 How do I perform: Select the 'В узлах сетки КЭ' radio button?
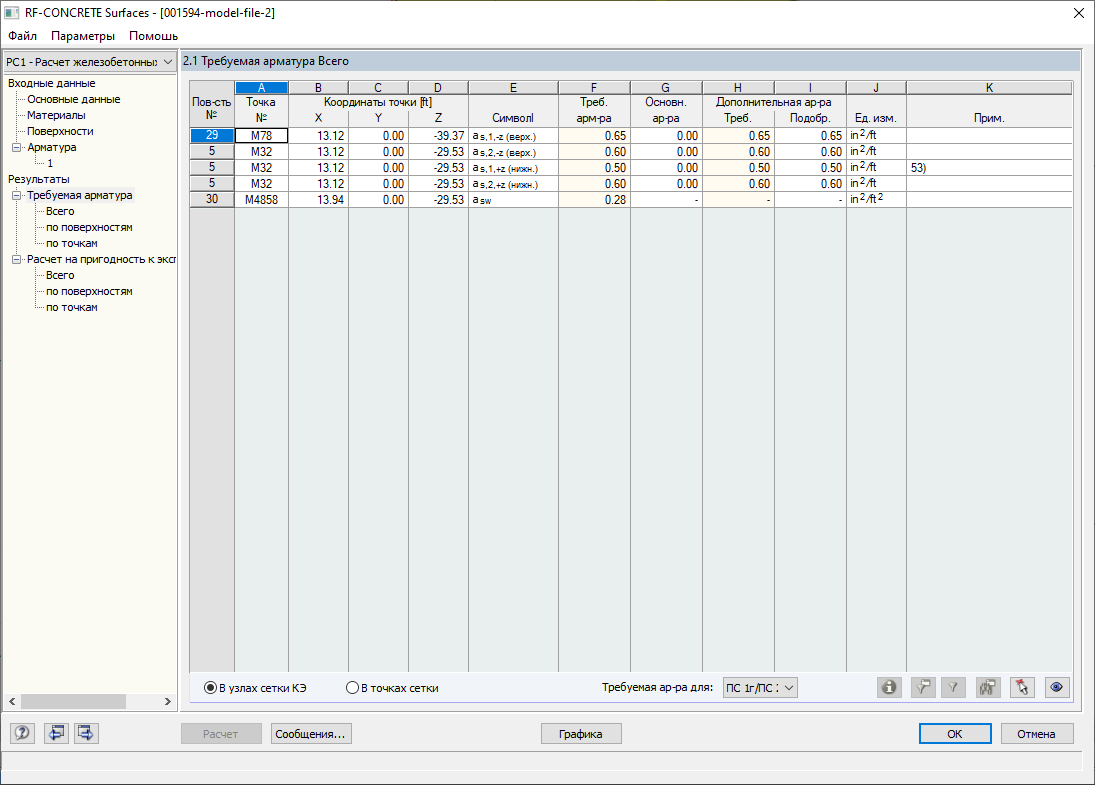click(x=210, y=688)
